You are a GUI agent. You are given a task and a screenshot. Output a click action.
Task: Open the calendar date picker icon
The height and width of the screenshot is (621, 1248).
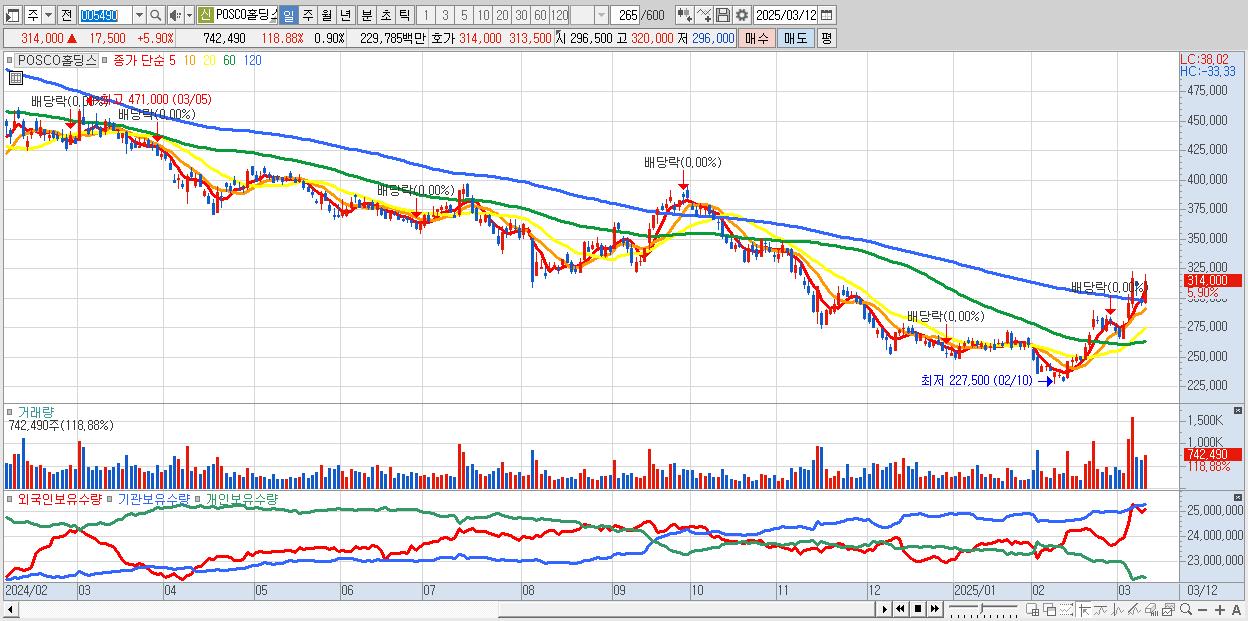[826, 15]
